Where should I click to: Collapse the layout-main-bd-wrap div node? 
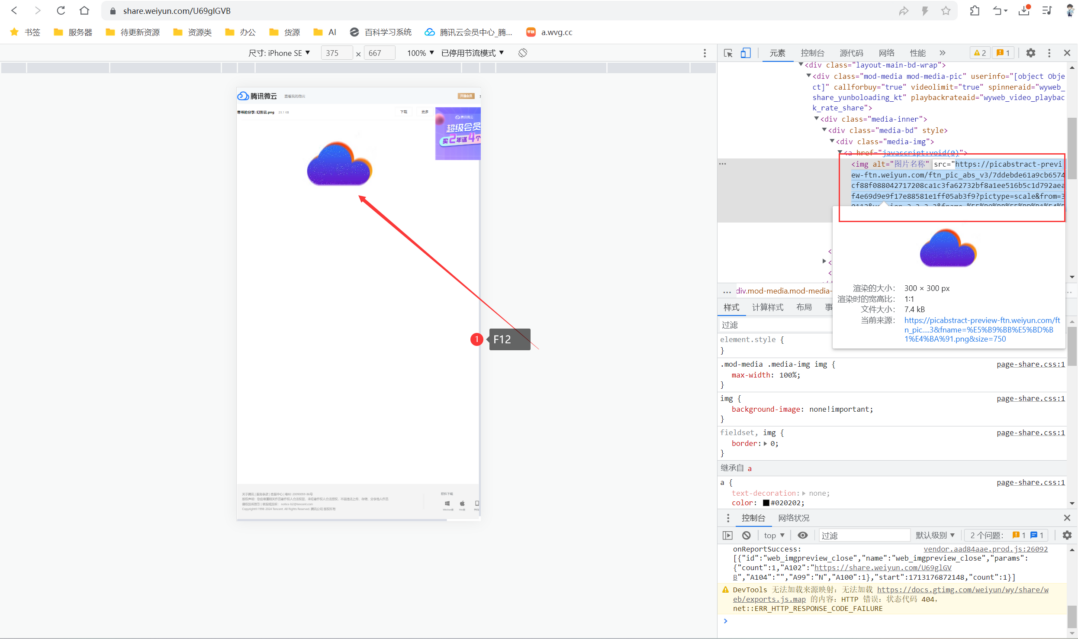(x=802, y=65)
